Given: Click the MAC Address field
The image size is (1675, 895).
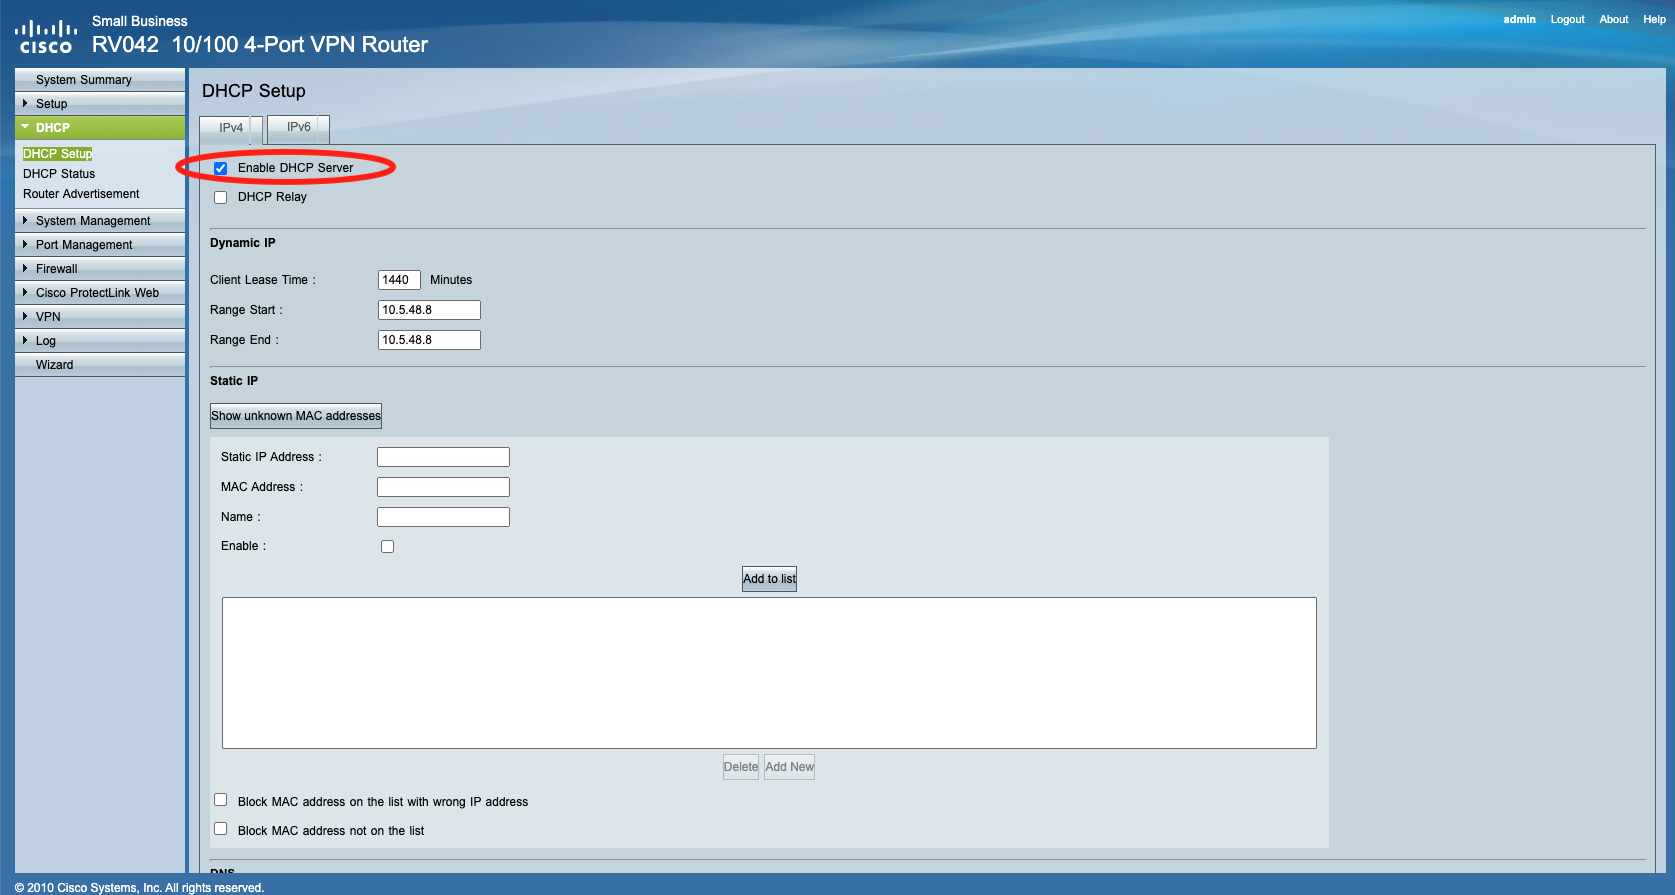Looking at the screenshot, I should [x=443, y=487].
